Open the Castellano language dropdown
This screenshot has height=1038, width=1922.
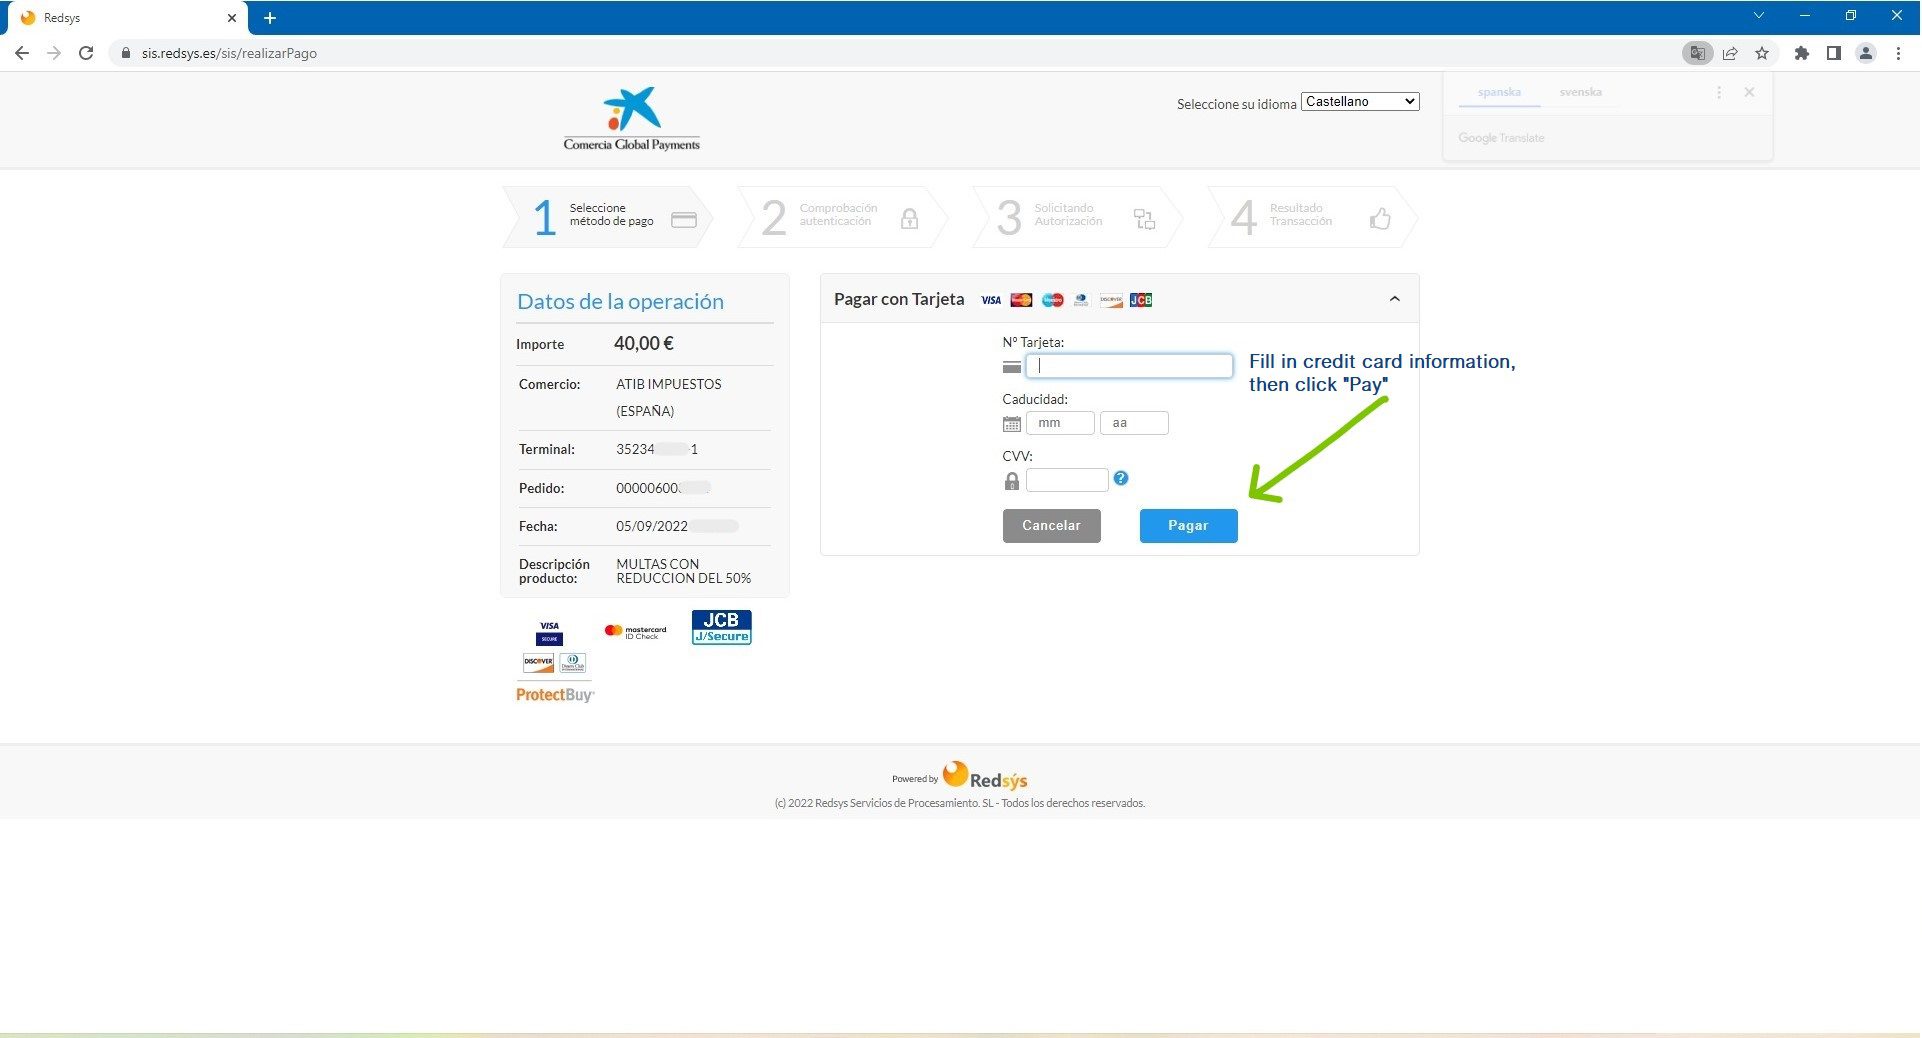pos(1360,102)
